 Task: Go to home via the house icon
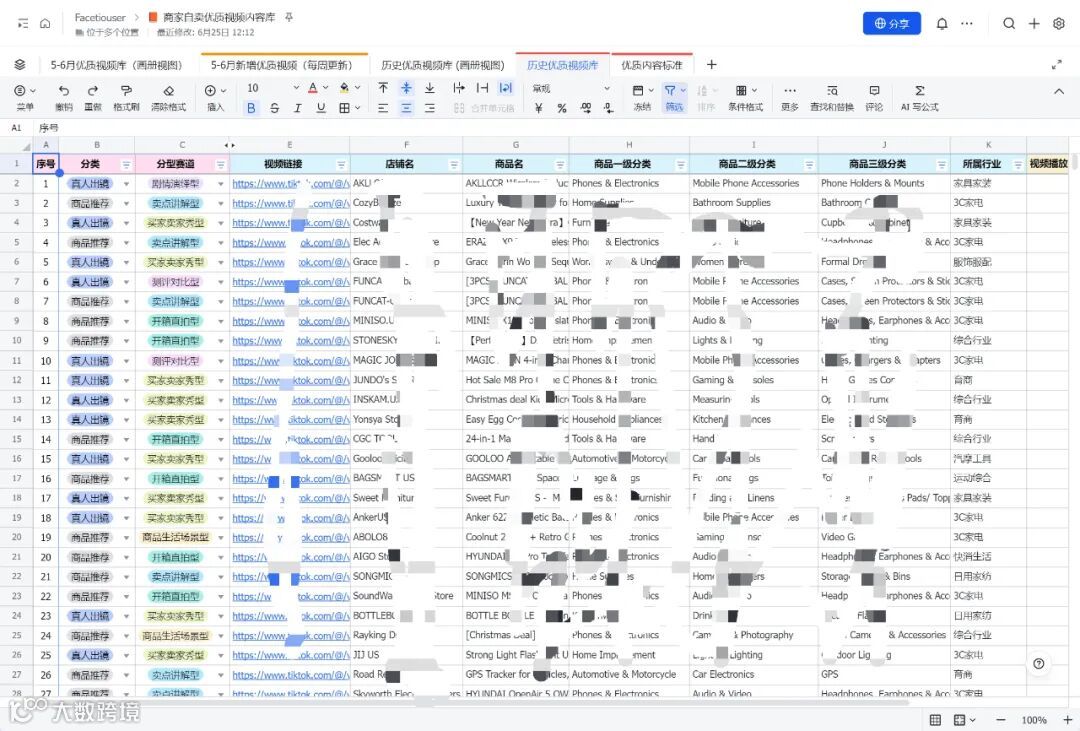[x=45, y=23]
